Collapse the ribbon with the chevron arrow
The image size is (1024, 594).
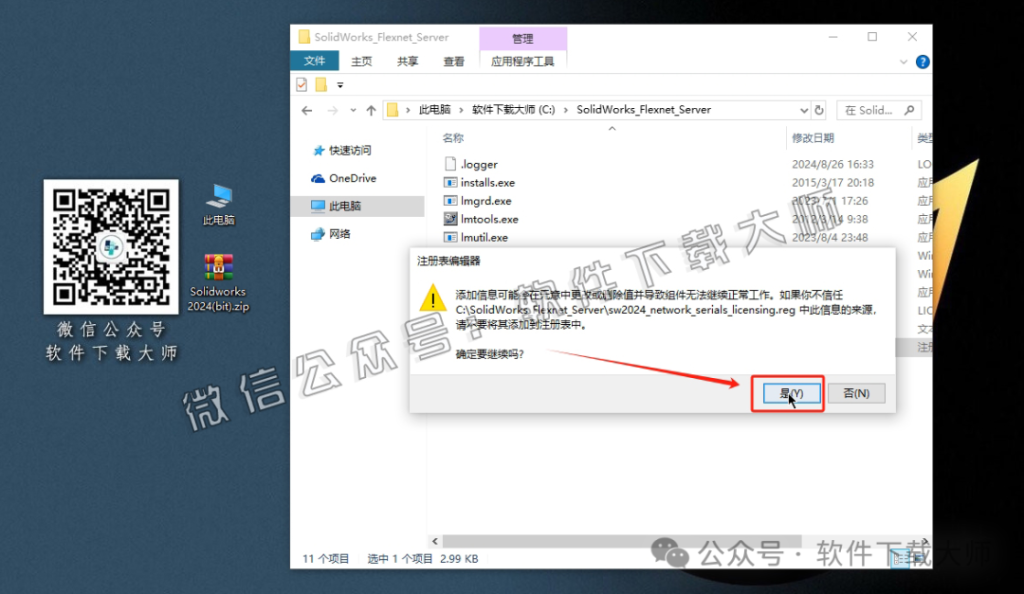[903, 61]
